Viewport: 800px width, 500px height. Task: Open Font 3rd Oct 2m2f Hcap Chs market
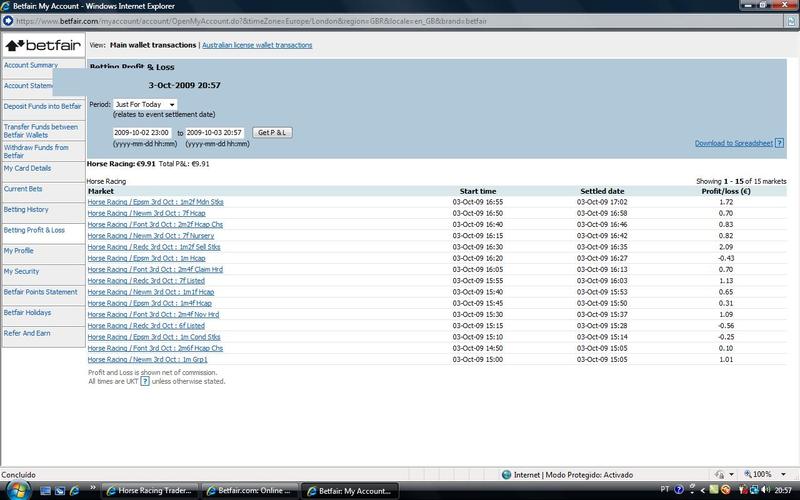click(x=156, y=224)
